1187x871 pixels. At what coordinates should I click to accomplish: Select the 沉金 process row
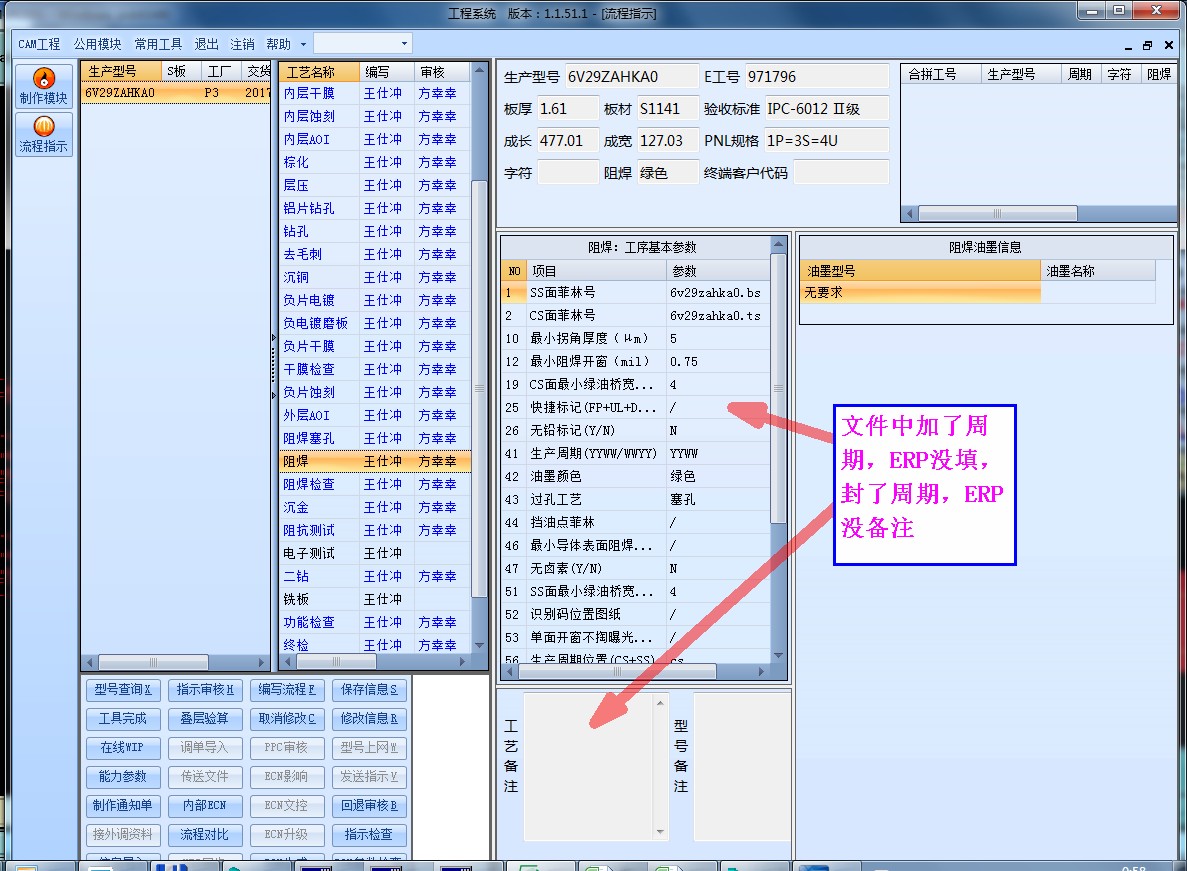375,507
